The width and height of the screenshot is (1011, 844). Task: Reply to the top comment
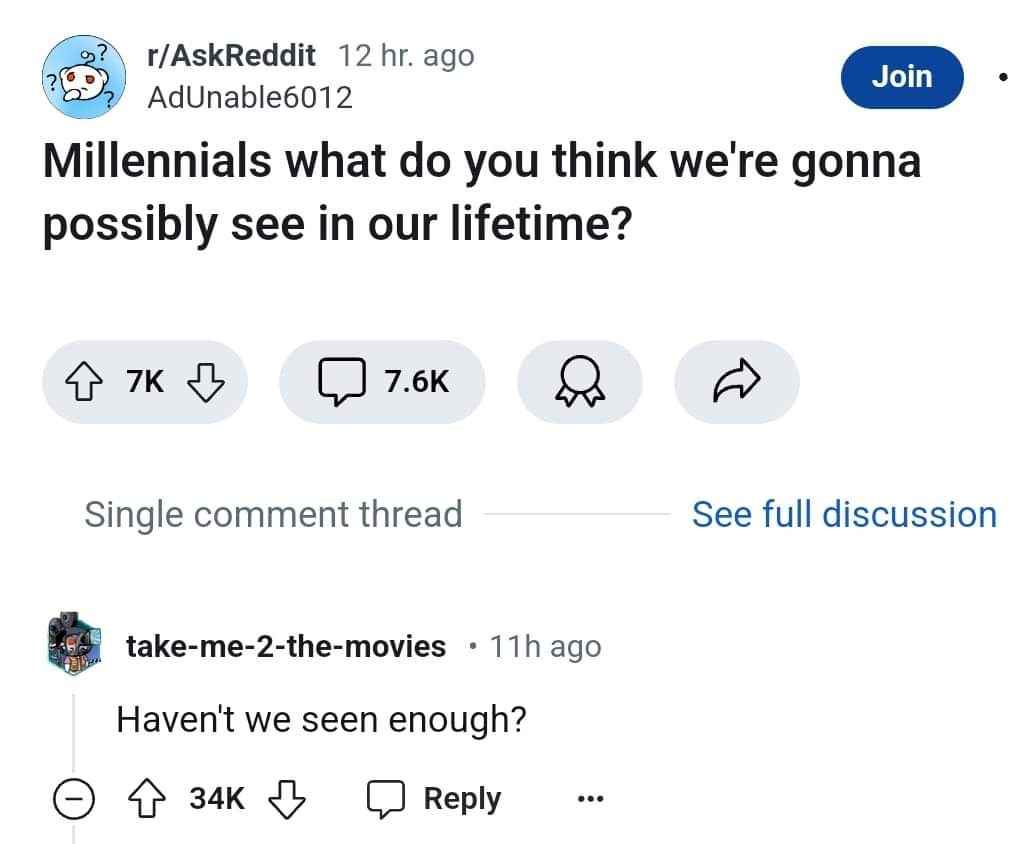coord(435,798)
